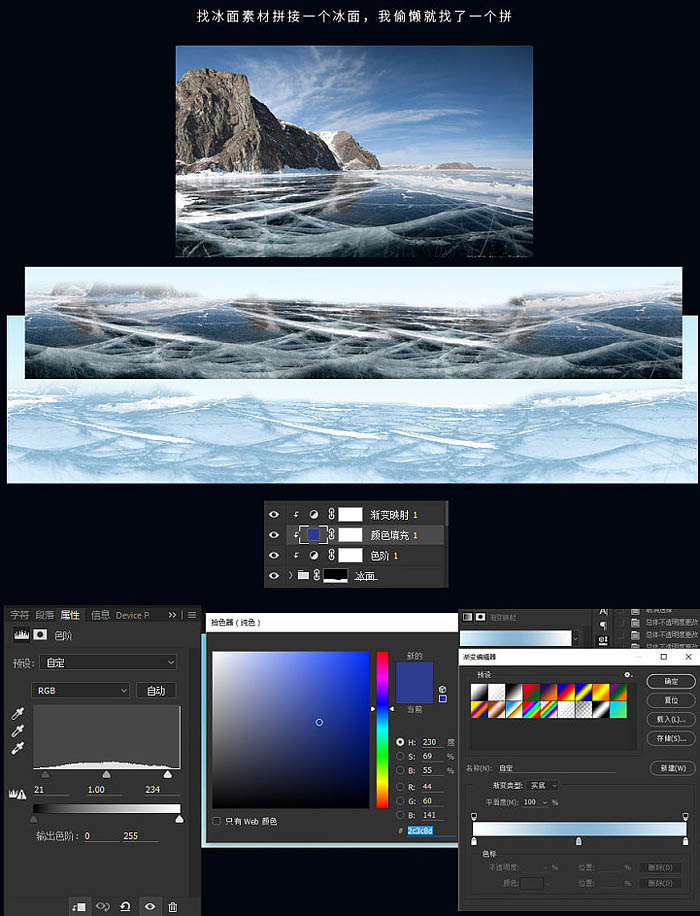The height and width of the screenshot is (916, 700).
Task: Select the gray point eyedropper in Levels
Action: pyautogui.click(x=18, y=730)
